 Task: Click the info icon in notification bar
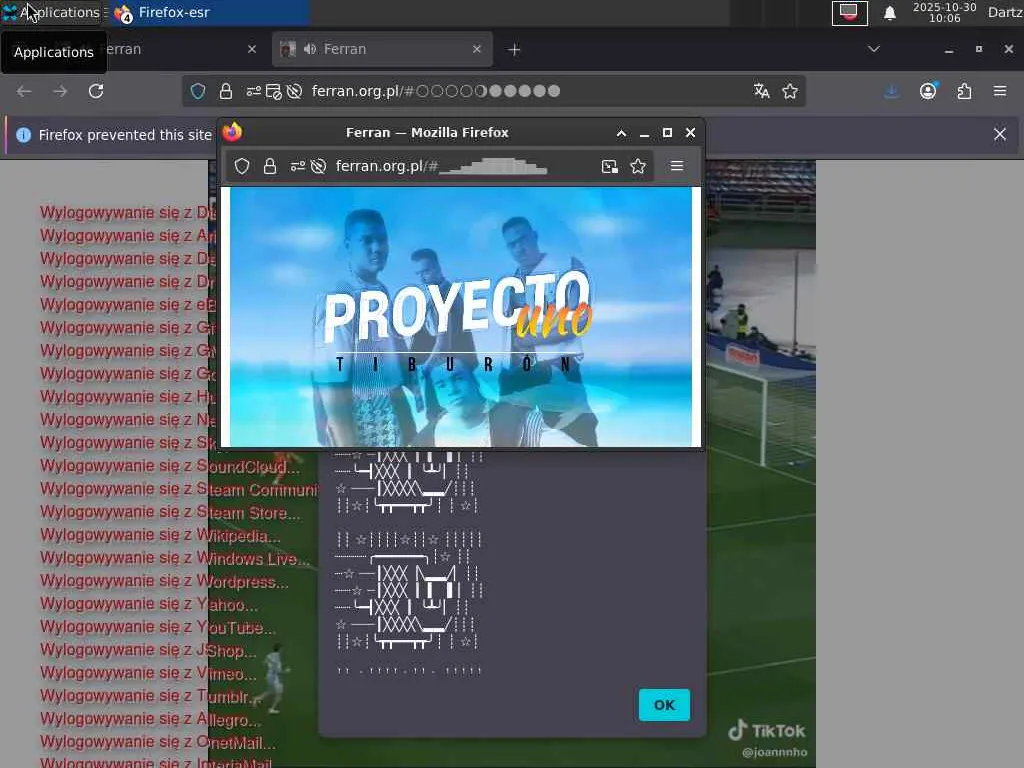pos(24,135)
